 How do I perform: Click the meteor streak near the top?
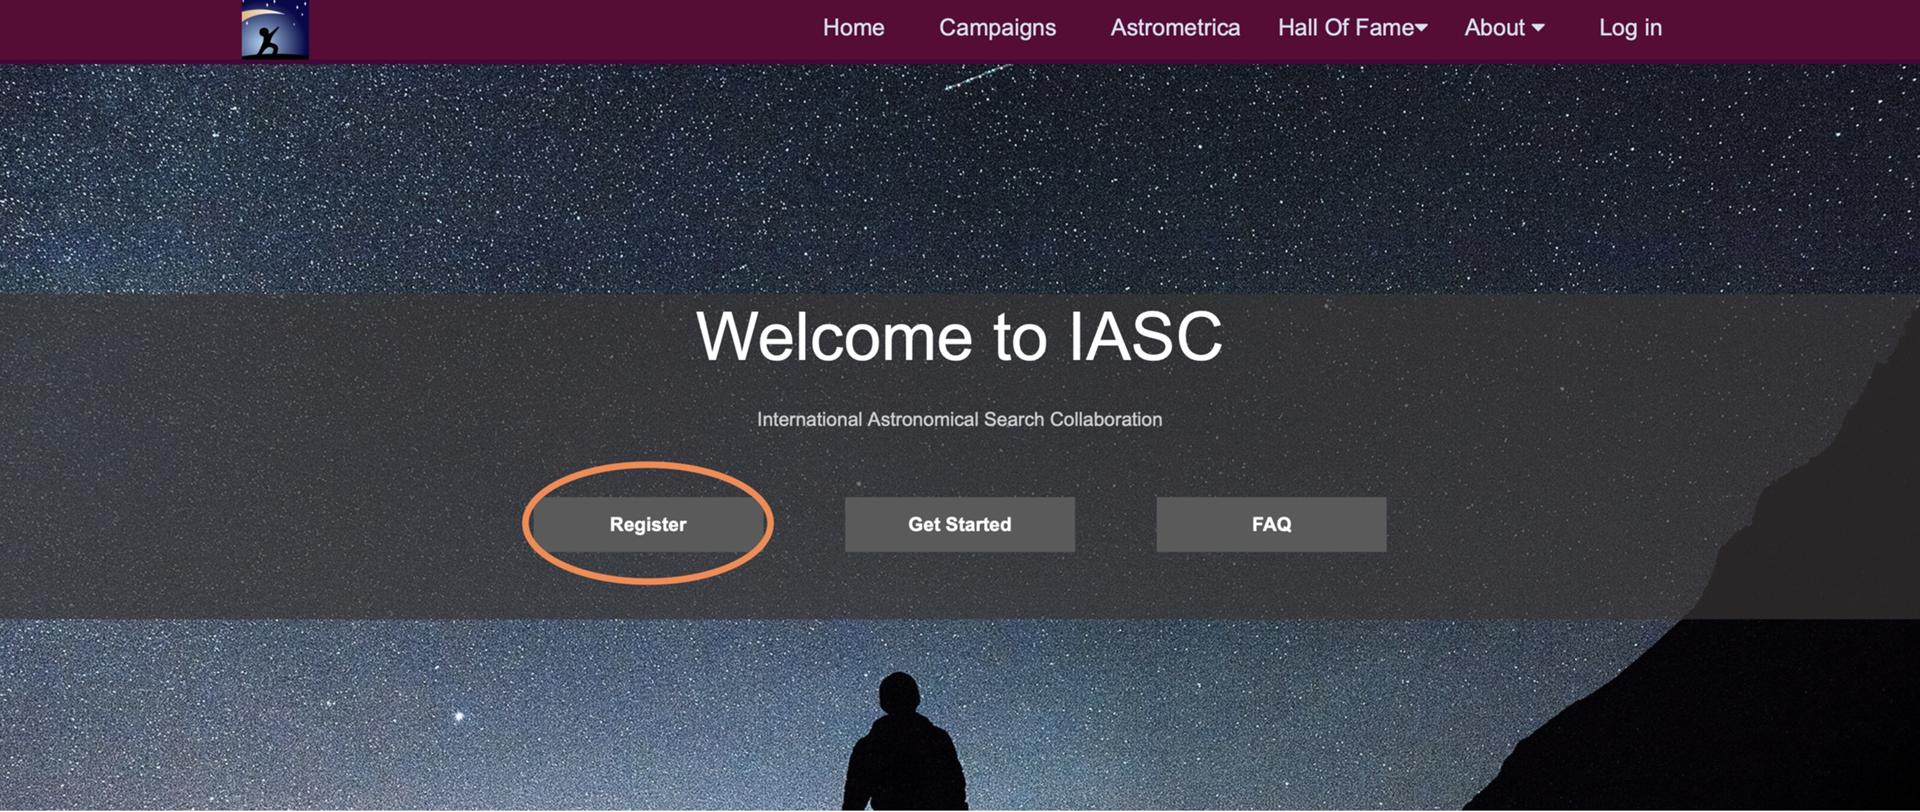tap(978, 77)
